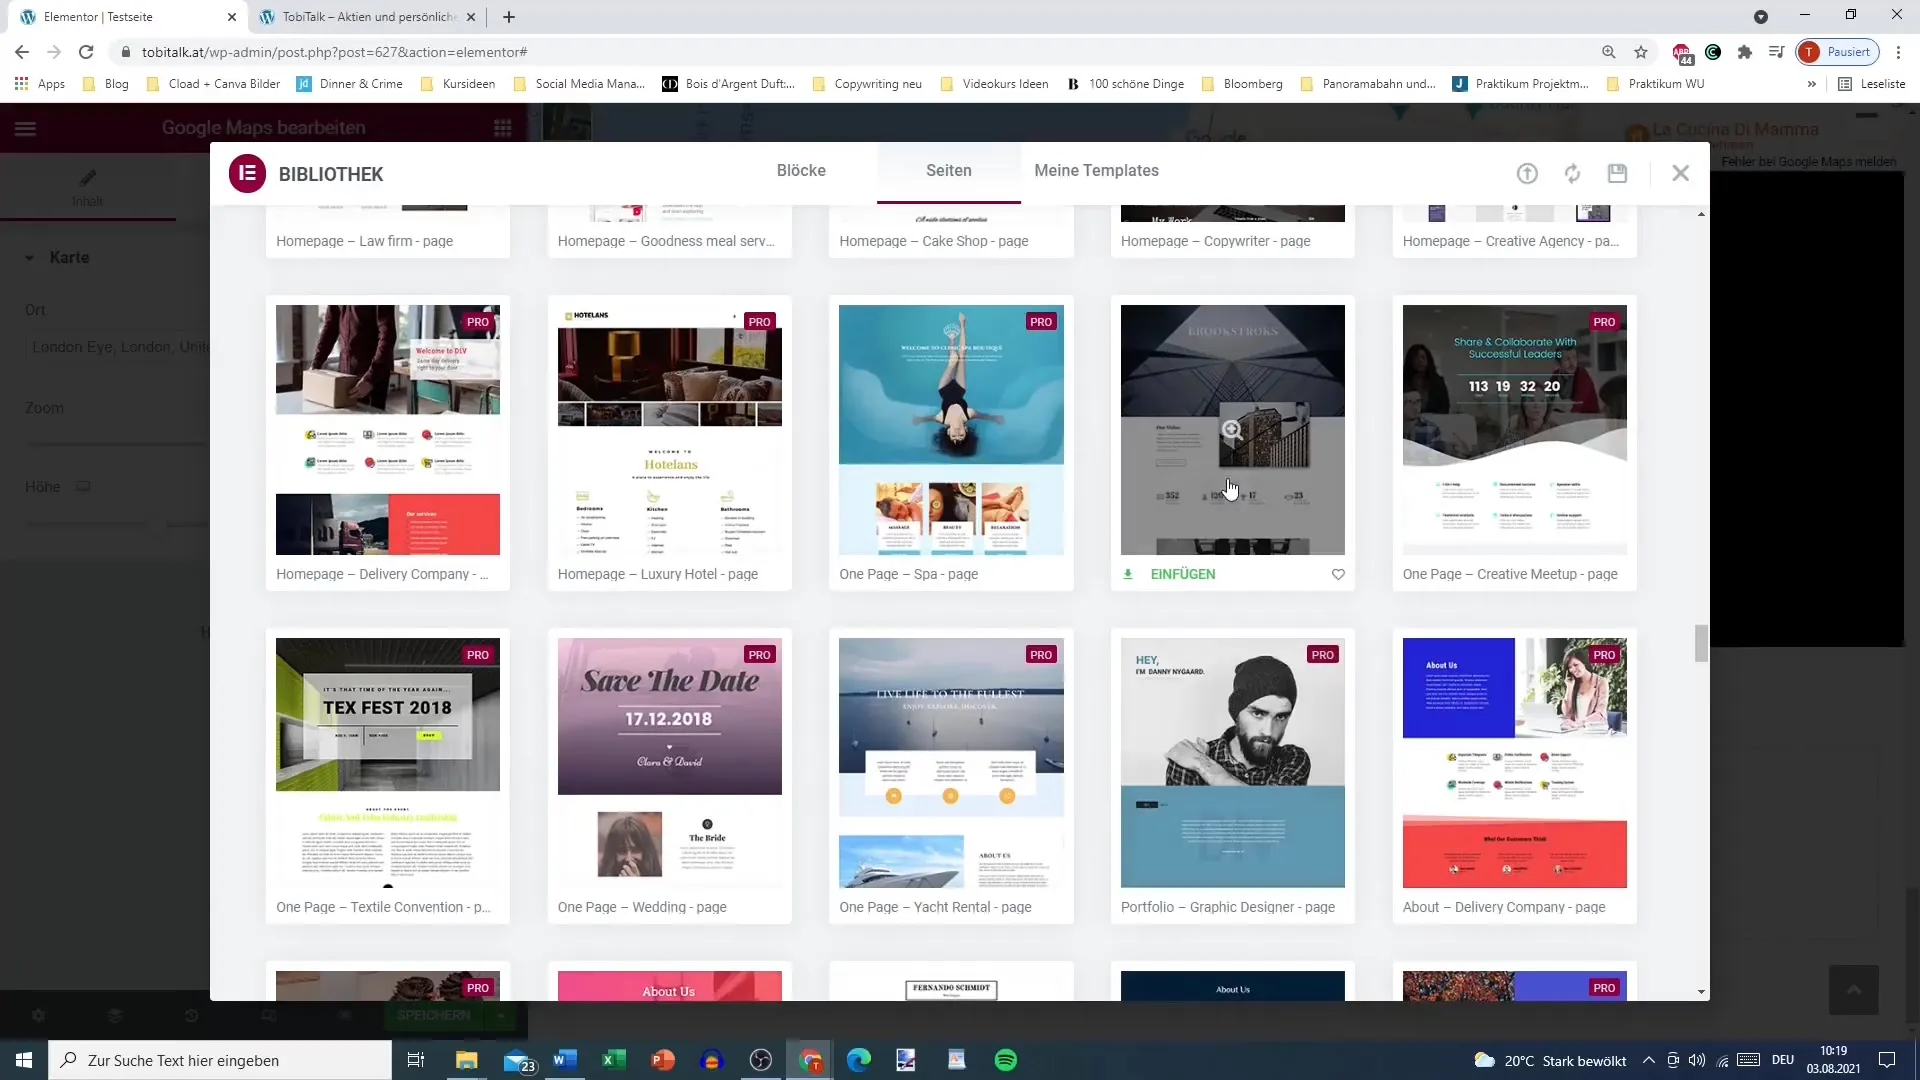Open the Yacht Rental template thumbnail
The width and height of the screenshot is (1920, 1080).
[x=951, y=763]
